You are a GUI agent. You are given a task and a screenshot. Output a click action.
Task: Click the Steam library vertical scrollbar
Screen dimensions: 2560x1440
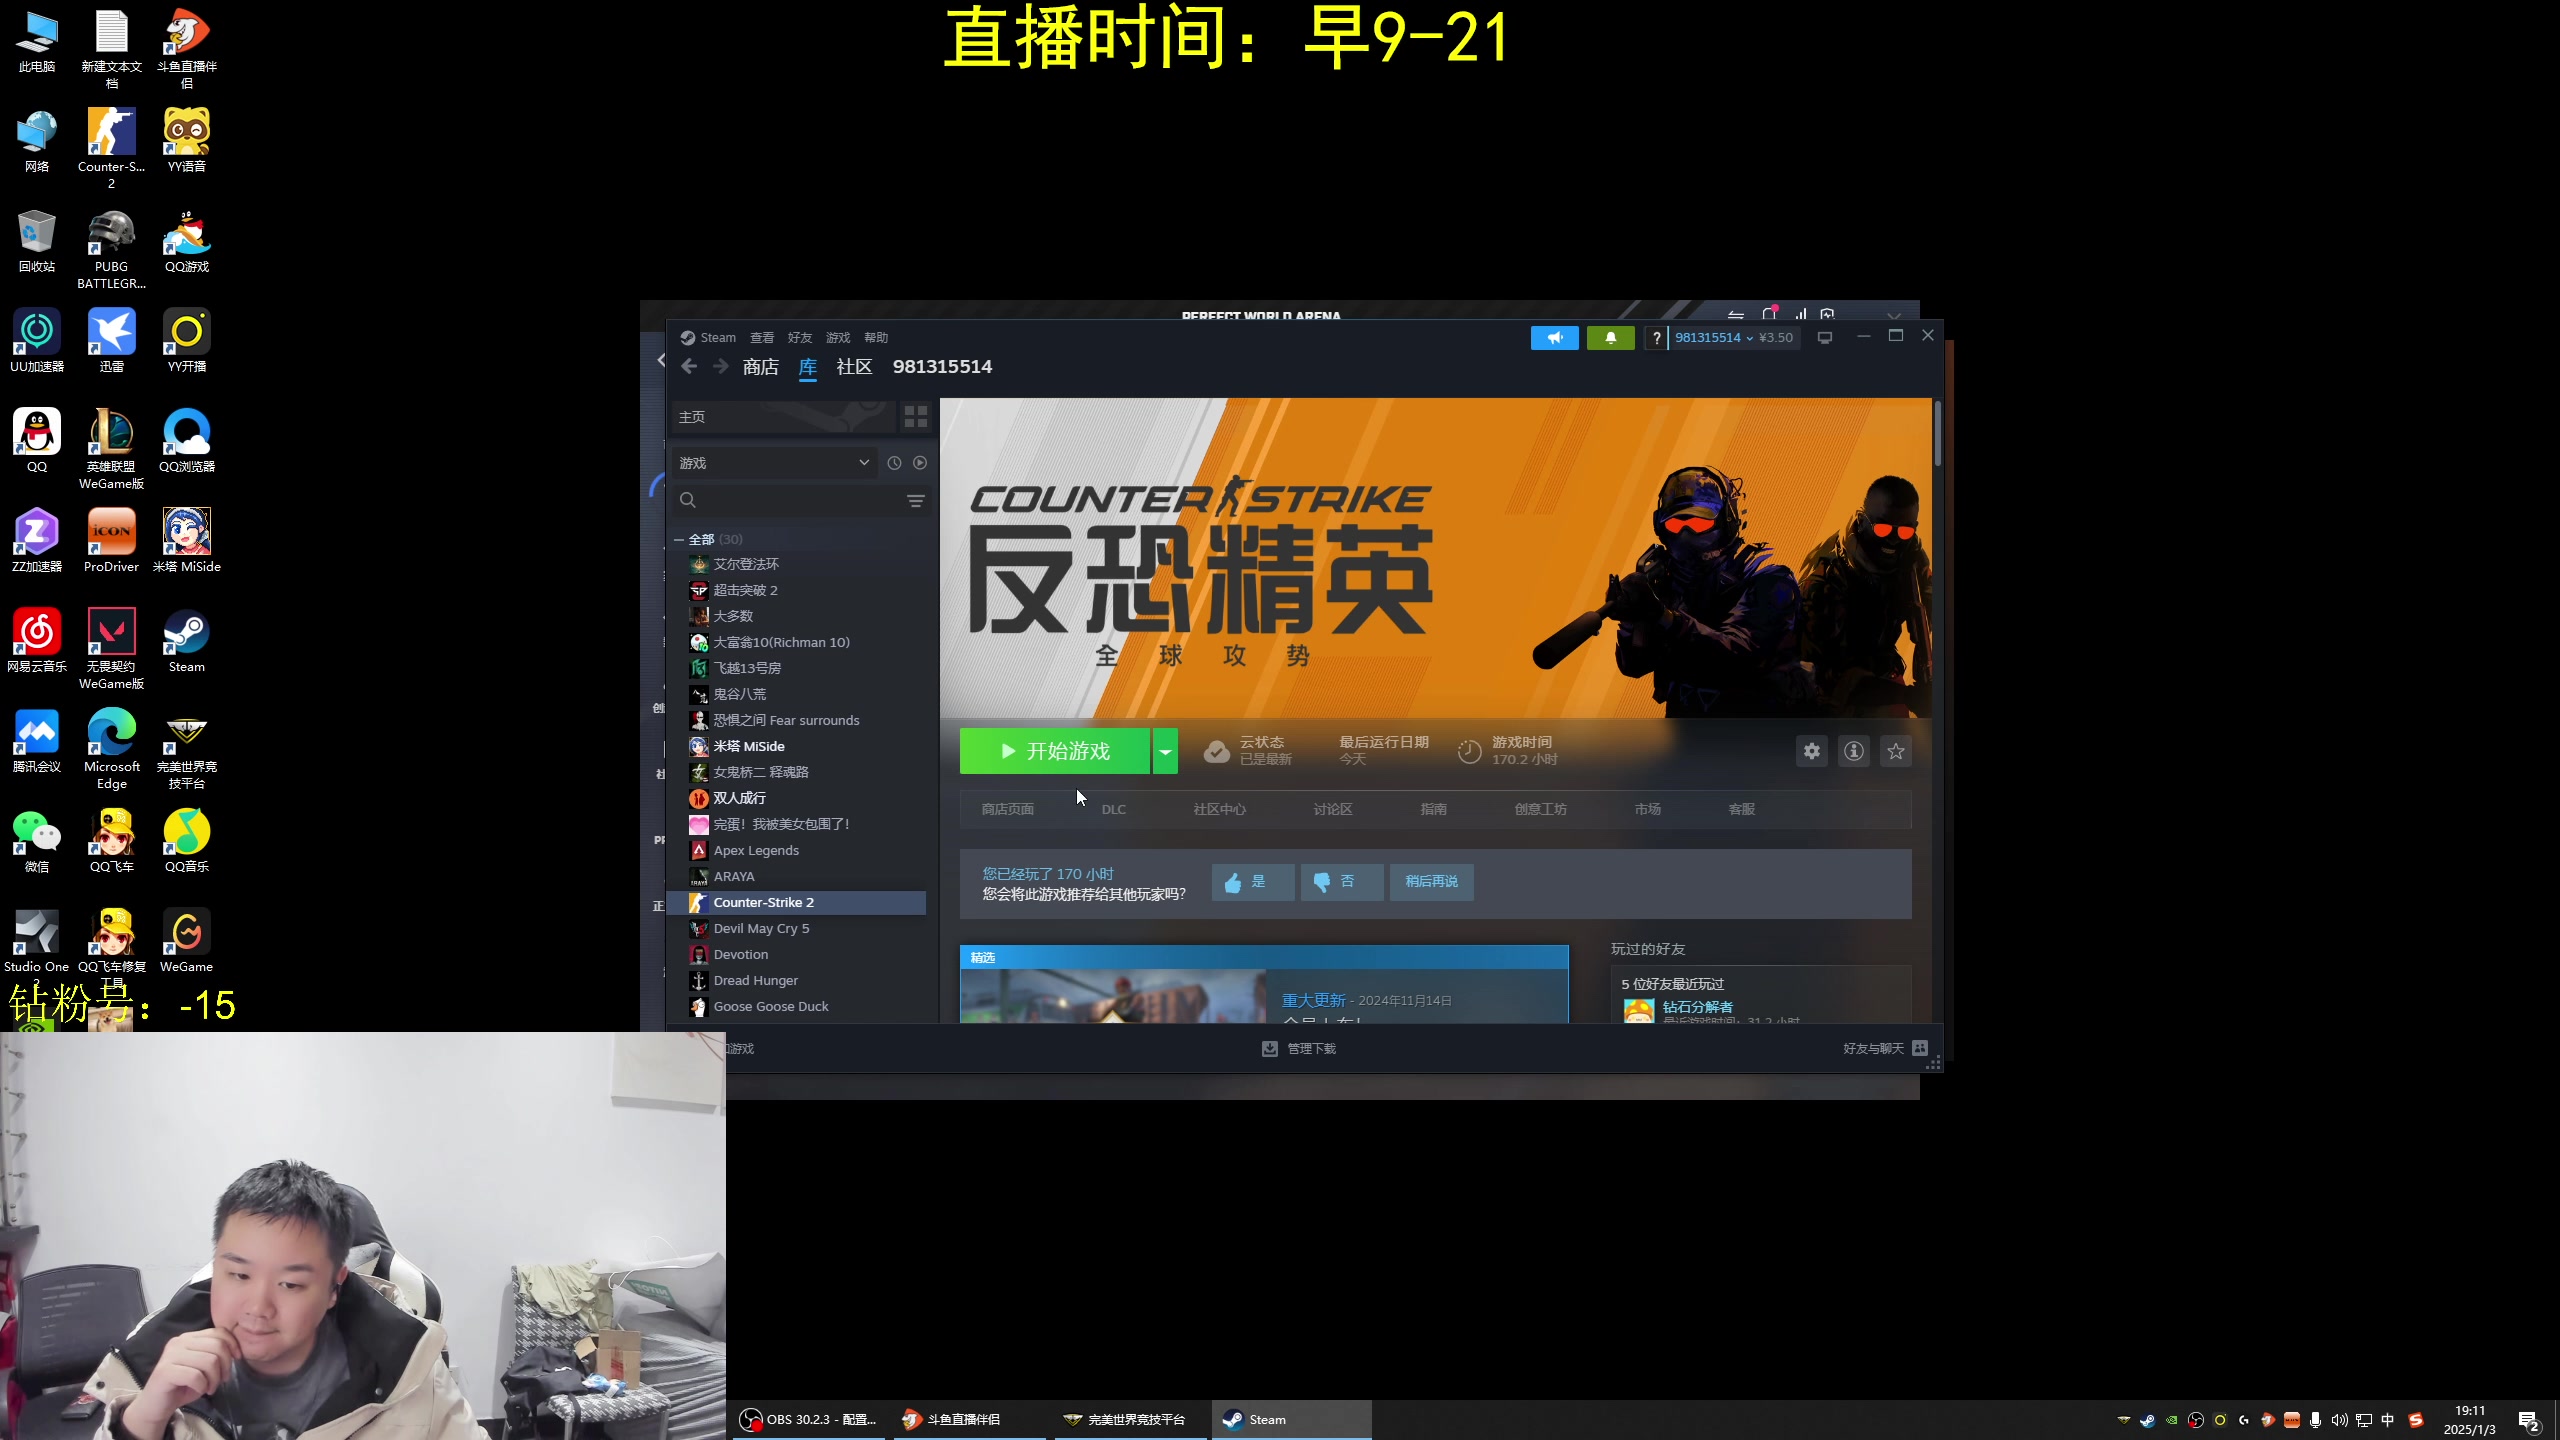[1937, 433]
